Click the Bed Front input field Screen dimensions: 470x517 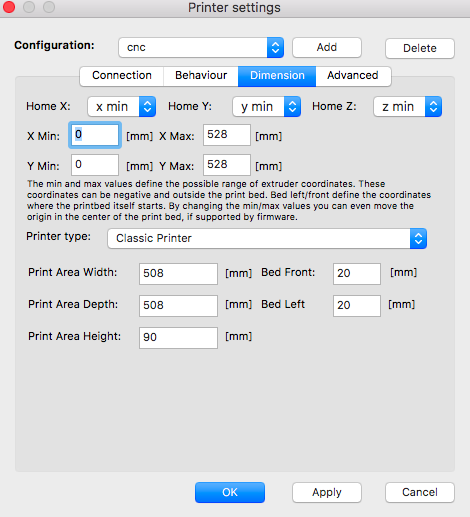[x=357, y=274]
